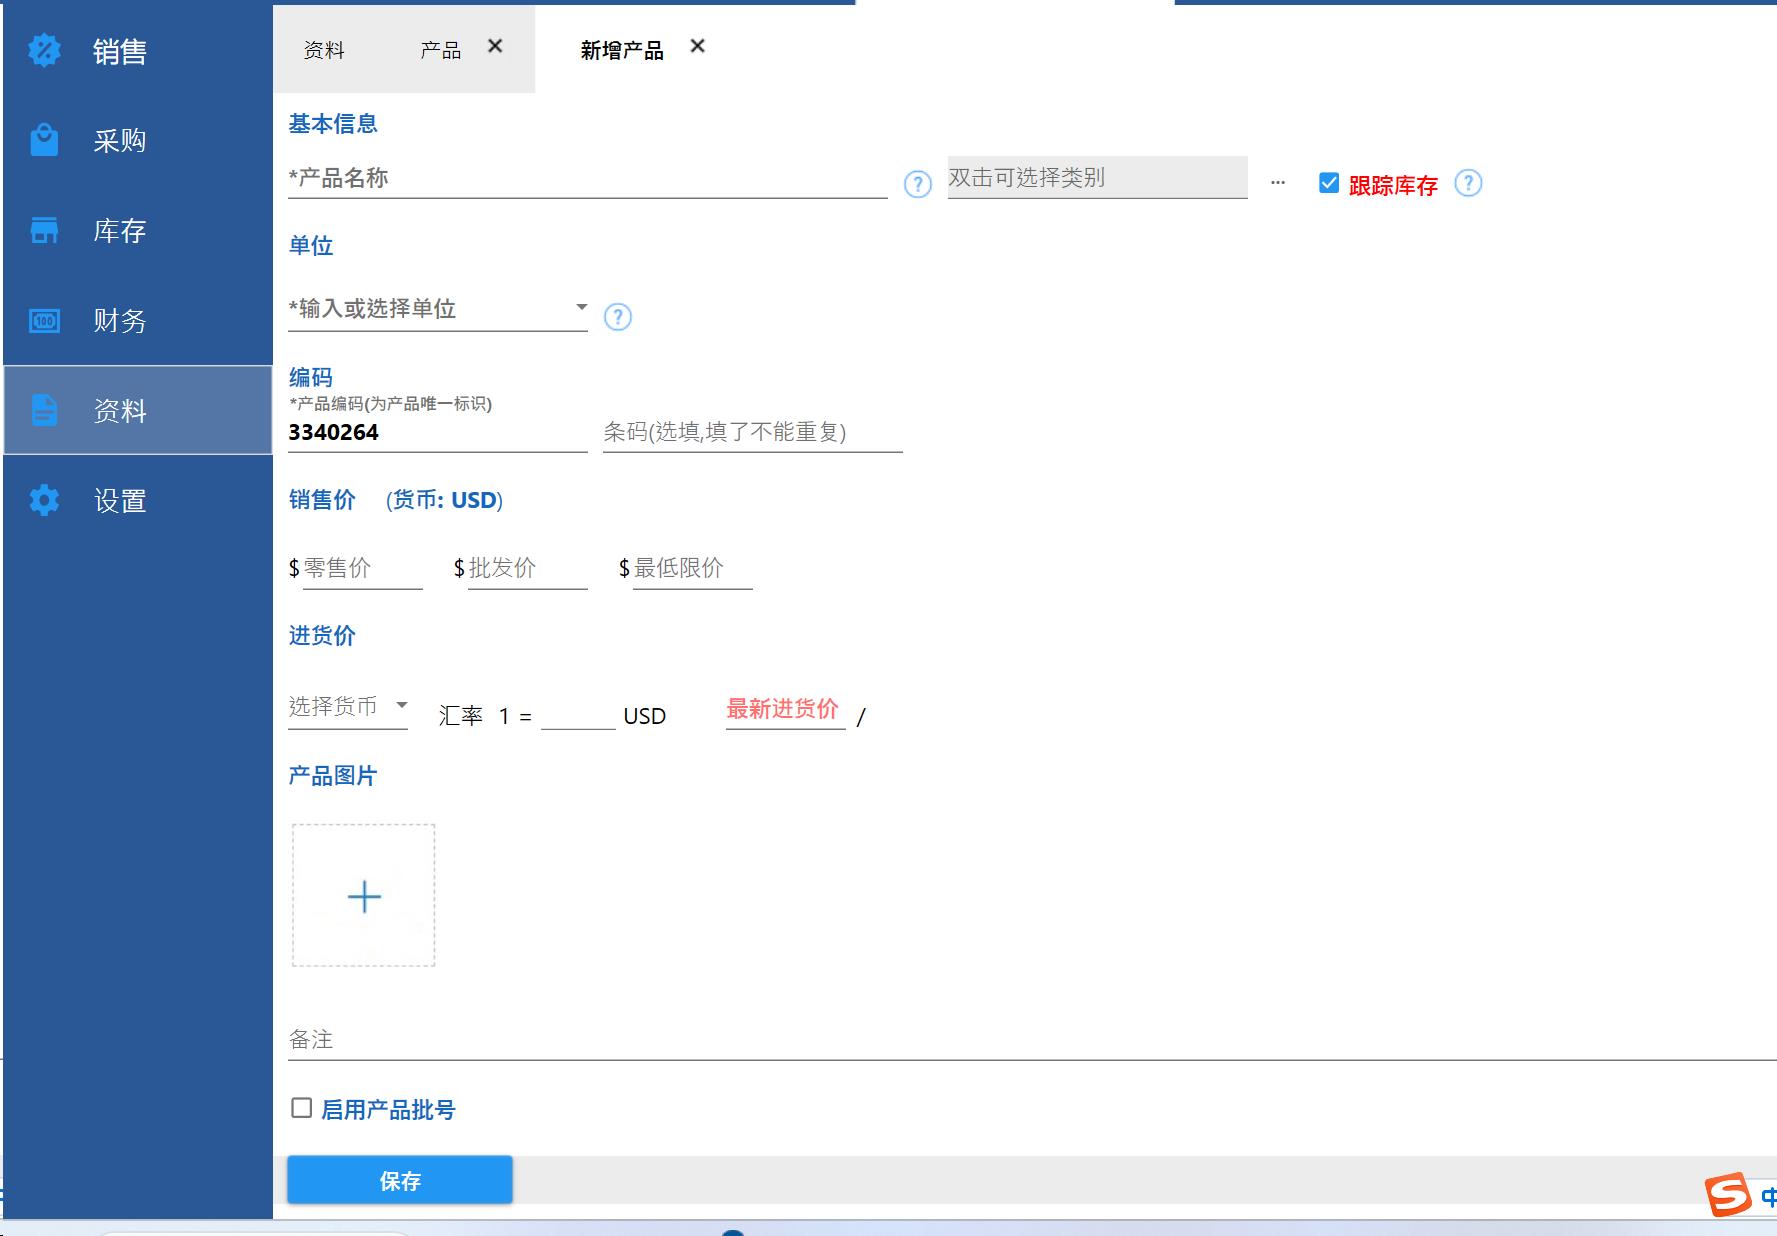
Task: Click the ellipsis button for category selection
Action: [x=1278, y=182]
